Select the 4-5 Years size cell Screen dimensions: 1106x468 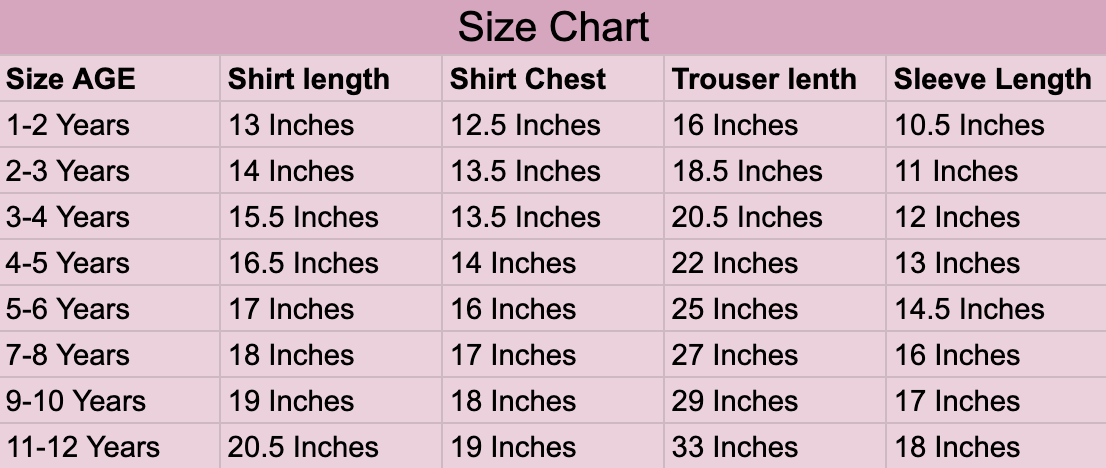click(68, 264)
